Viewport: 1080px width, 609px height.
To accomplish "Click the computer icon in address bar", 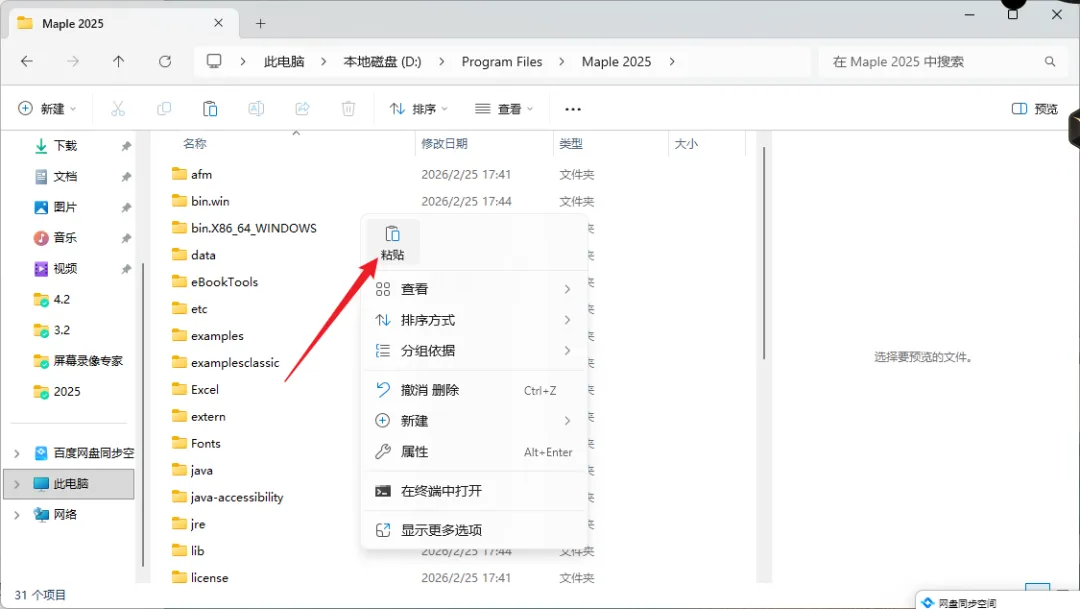I will [x=214, y=61].
